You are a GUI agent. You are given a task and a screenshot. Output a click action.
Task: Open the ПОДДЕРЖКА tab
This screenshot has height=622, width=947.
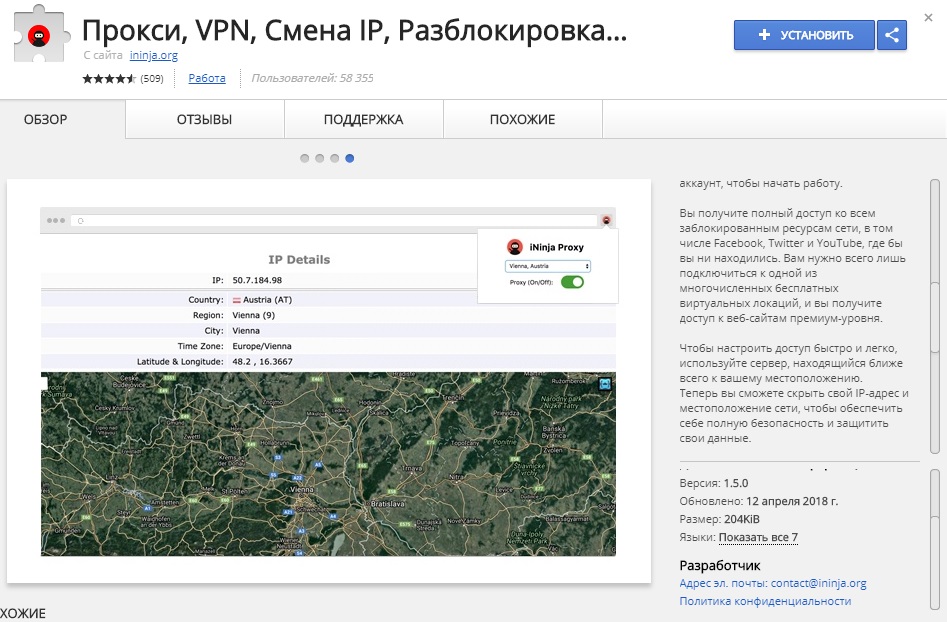(361, 119)
